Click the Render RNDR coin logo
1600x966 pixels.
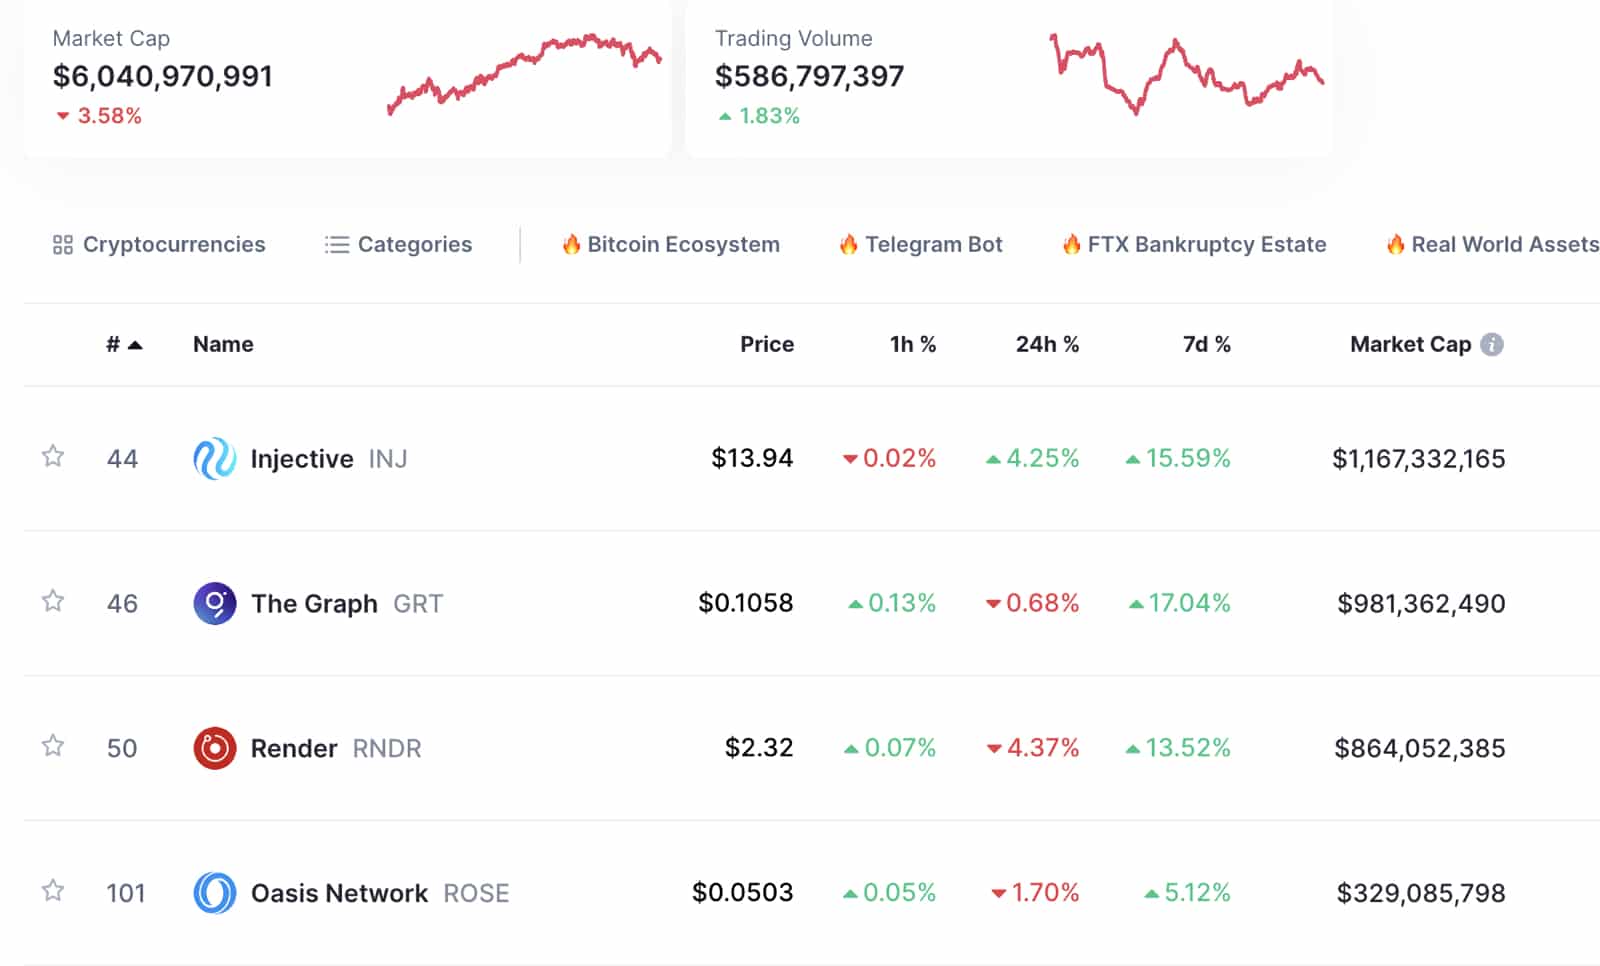(x=216, y=748)
